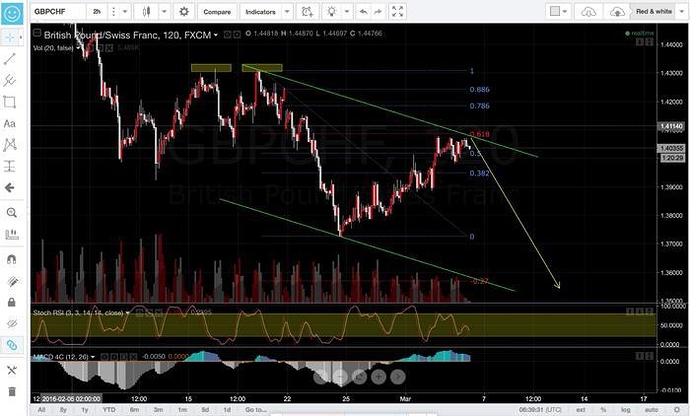
Task: Expand the chart style dropdown arrow
Action: pyautogui.click(x=164, y=12)
